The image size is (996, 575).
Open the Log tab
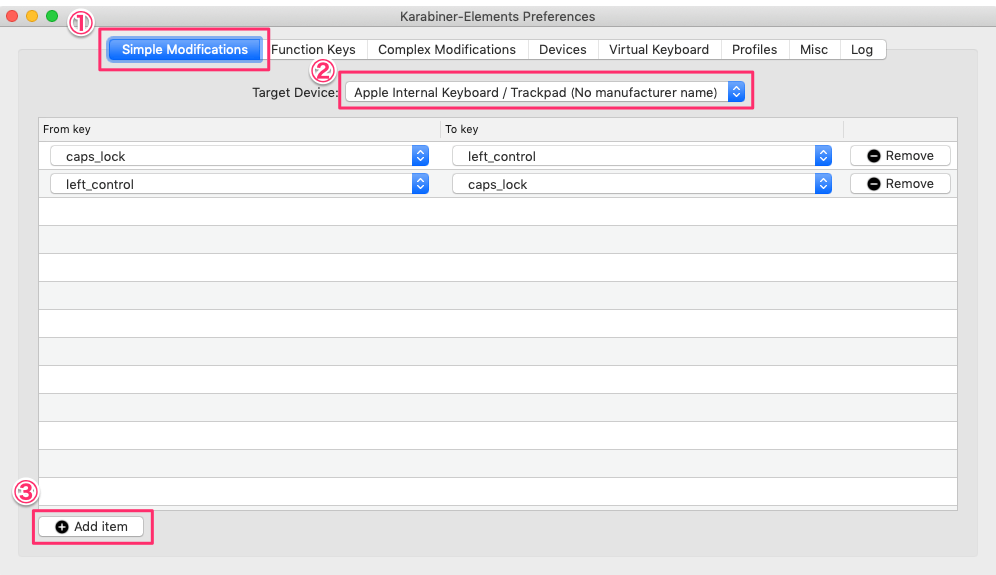(x=863, y=50)
